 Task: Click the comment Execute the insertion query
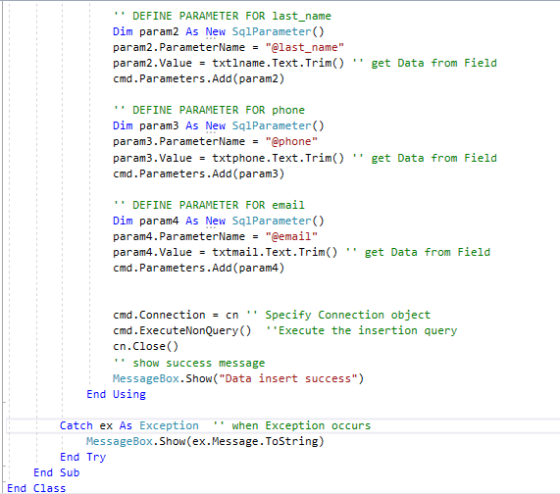(361, 331)
